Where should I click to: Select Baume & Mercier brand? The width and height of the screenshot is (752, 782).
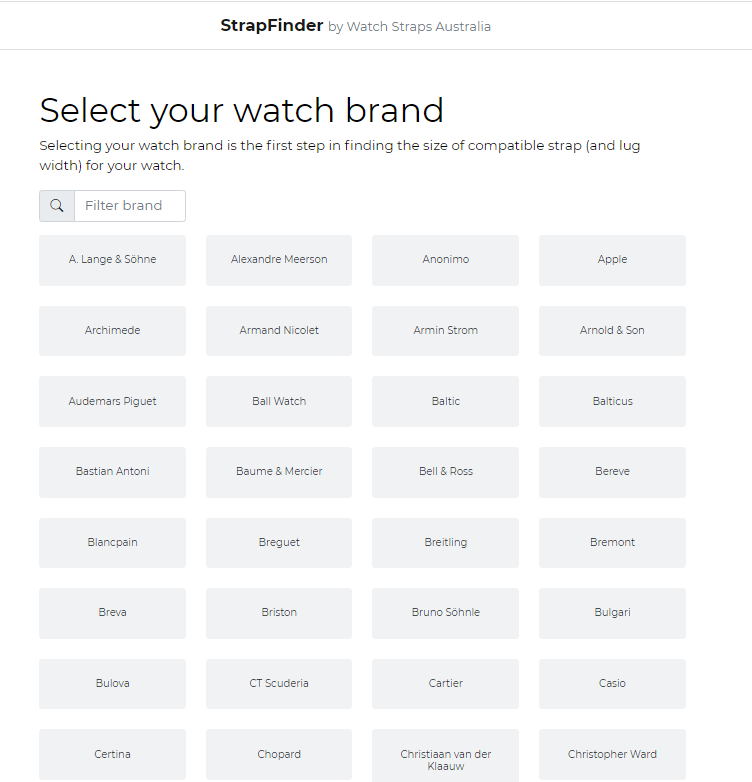click(x=279, y=471)
